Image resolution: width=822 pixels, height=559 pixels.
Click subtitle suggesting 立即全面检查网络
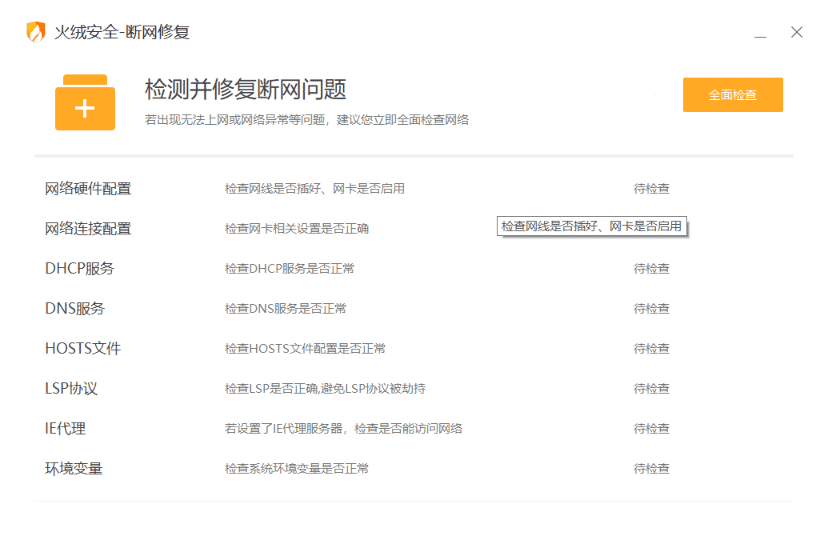point(307,120)
